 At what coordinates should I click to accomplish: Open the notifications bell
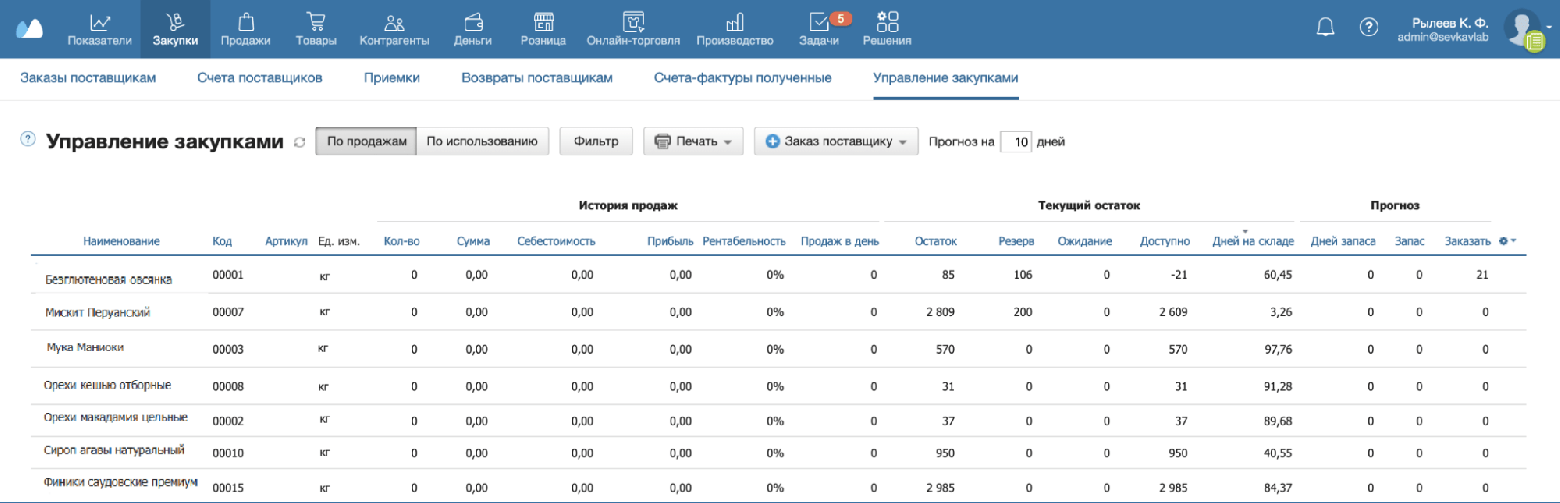[1326, 27]
